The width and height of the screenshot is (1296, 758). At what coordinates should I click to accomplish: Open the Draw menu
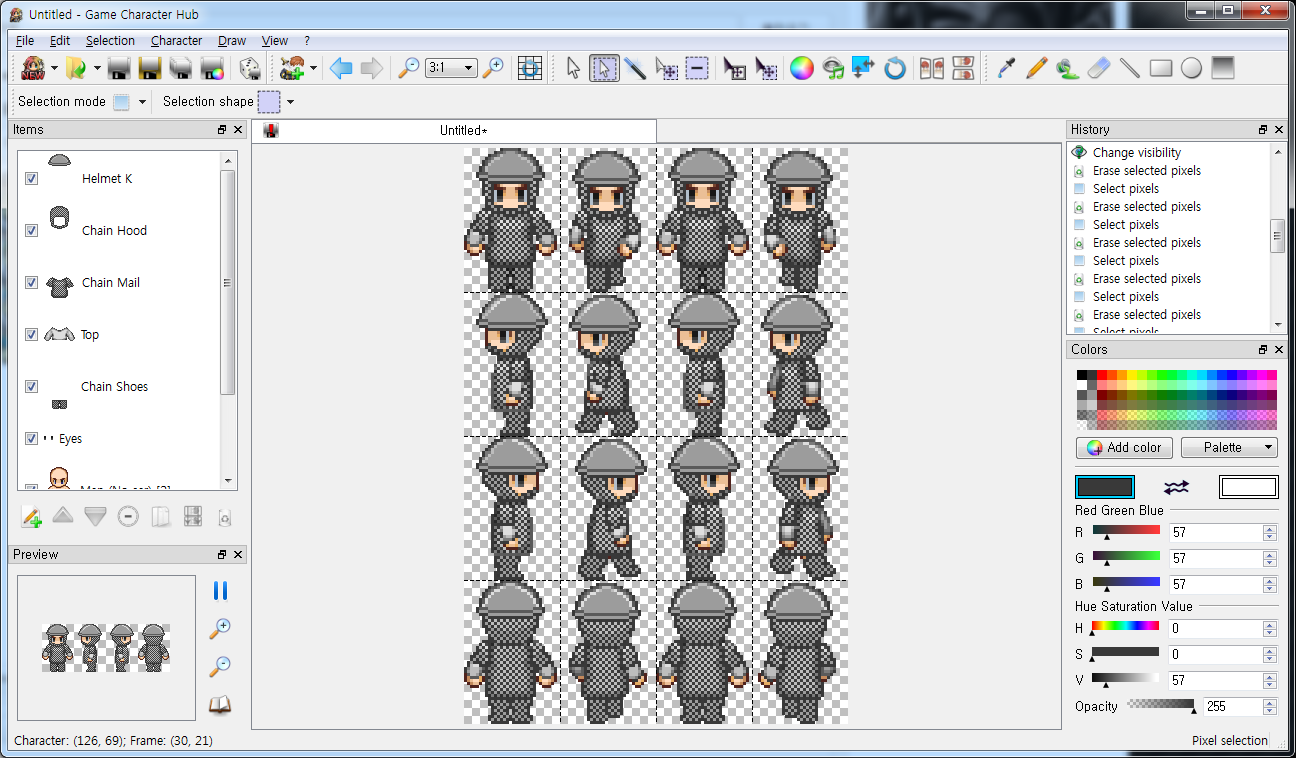pyautogui.click(x=232, y=41)
